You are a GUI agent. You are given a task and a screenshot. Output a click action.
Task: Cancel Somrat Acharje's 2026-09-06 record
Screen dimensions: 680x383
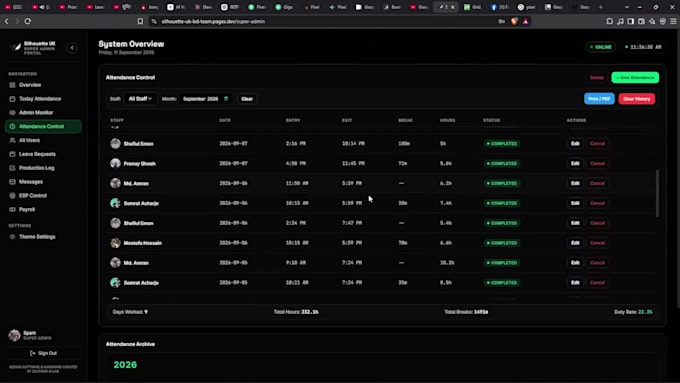tap(597, 203)
